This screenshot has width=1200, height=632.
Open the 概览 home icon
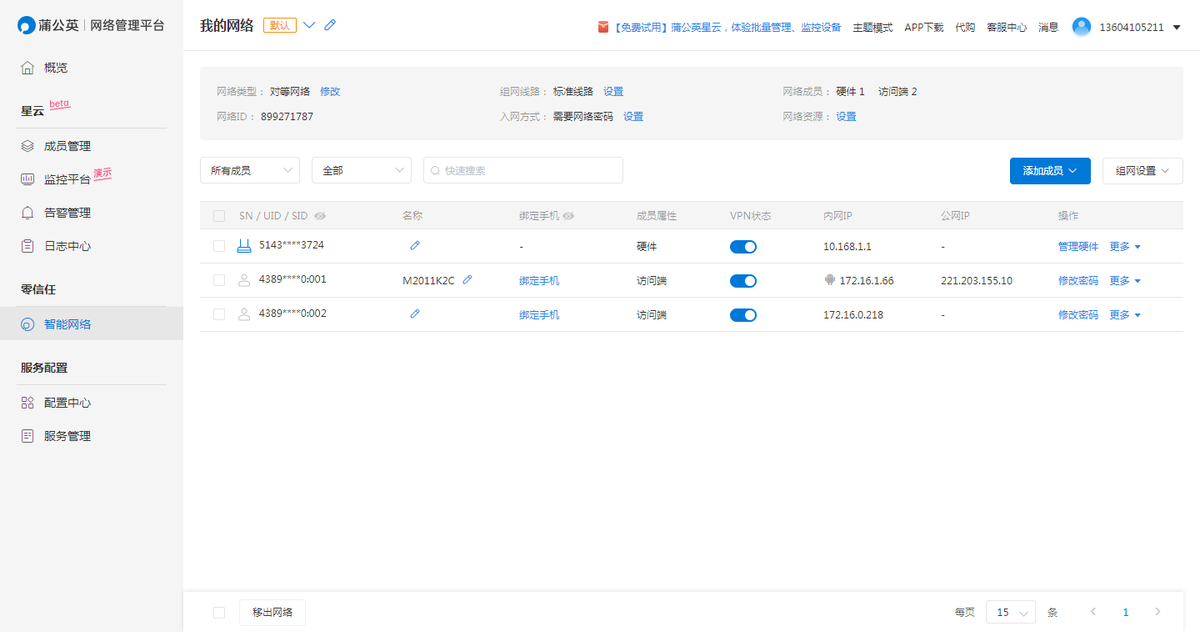pos(28,68)
